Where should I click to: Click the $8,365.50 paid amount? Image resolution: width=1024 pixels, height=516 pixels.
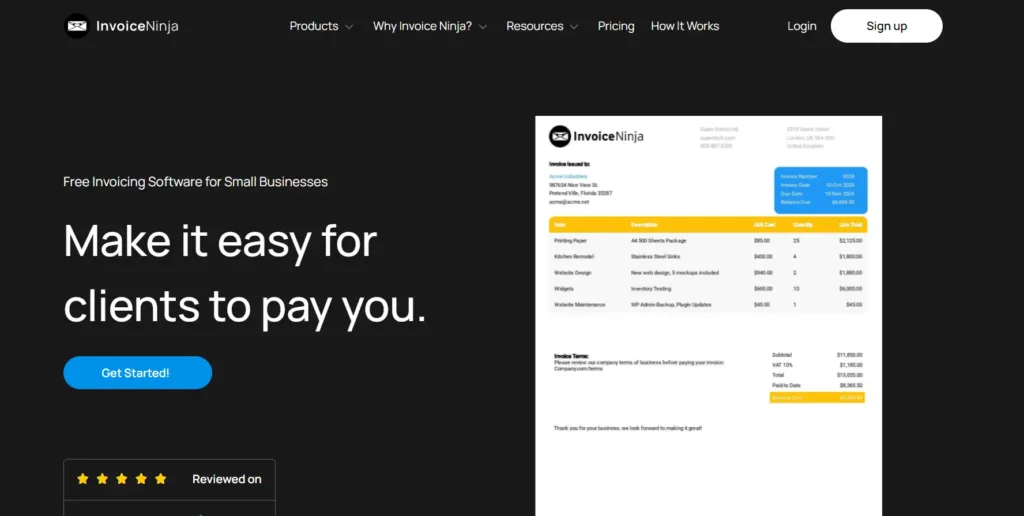click(851, 385)
